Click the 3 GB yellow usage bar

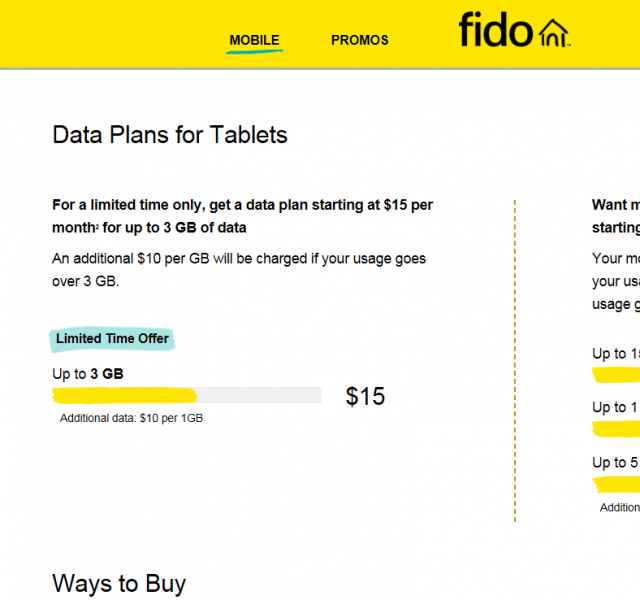pyautogui.click(x=125, y=395)
